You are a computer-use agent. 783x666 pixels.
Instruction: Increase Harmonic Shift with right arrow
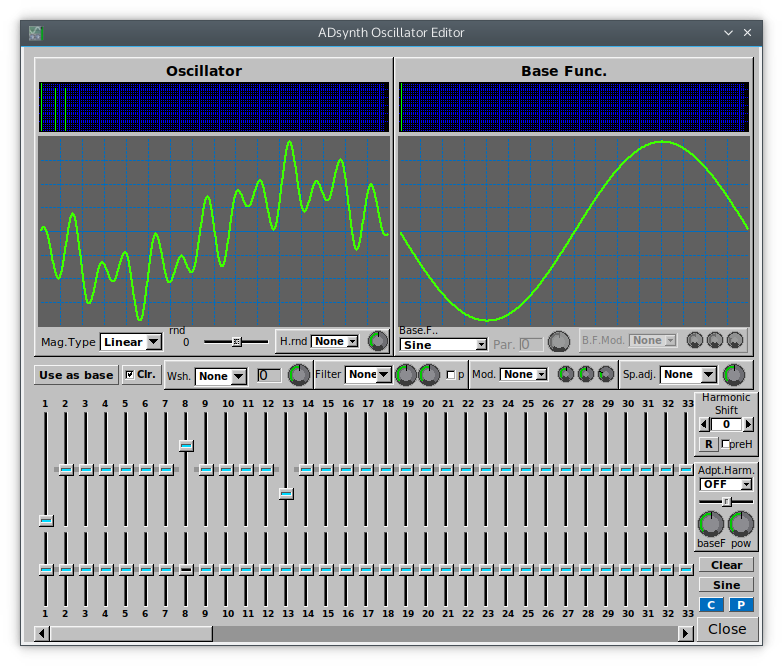748,424
